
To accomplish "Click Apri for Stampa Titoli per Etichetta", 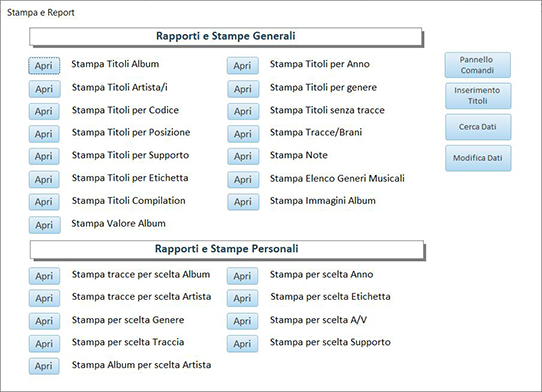I will pos(44,179).
